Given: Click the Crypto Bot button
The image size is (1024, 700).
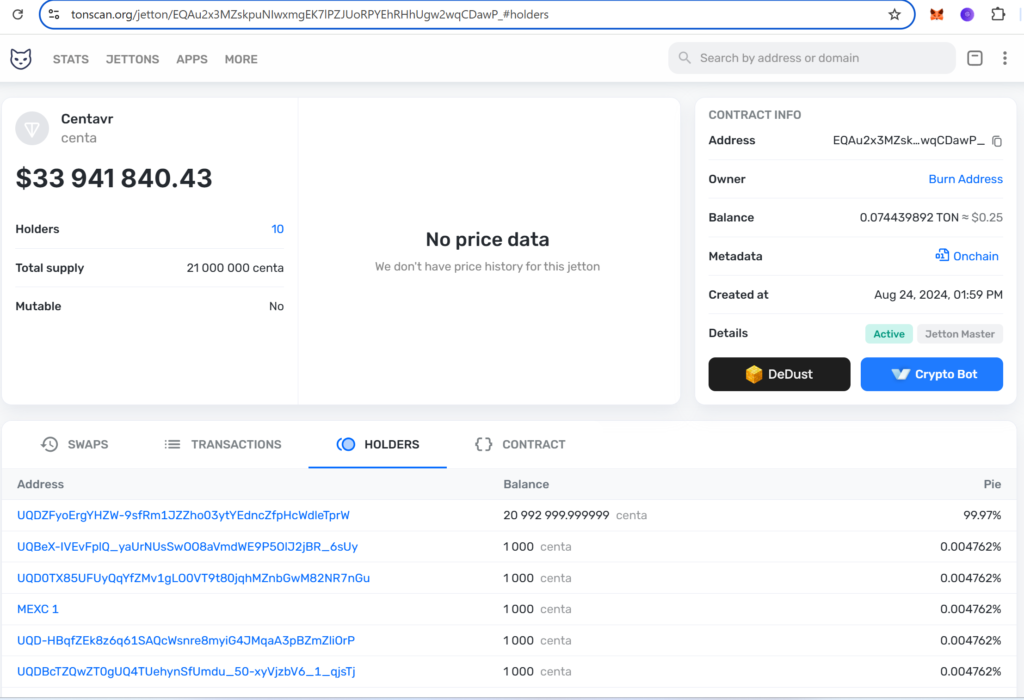Looking at the screenshot, I should click(x=931, y=374).
